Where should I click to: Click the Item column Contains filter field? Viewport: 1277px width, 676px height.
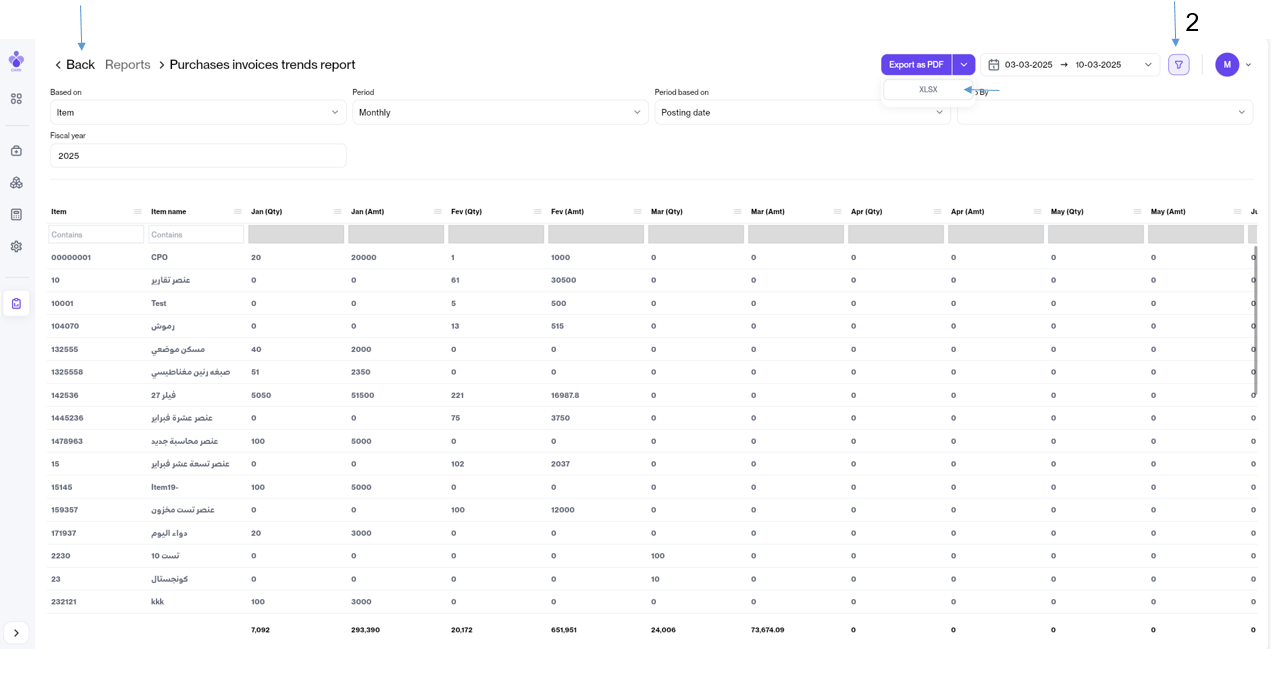pos(96,235)
